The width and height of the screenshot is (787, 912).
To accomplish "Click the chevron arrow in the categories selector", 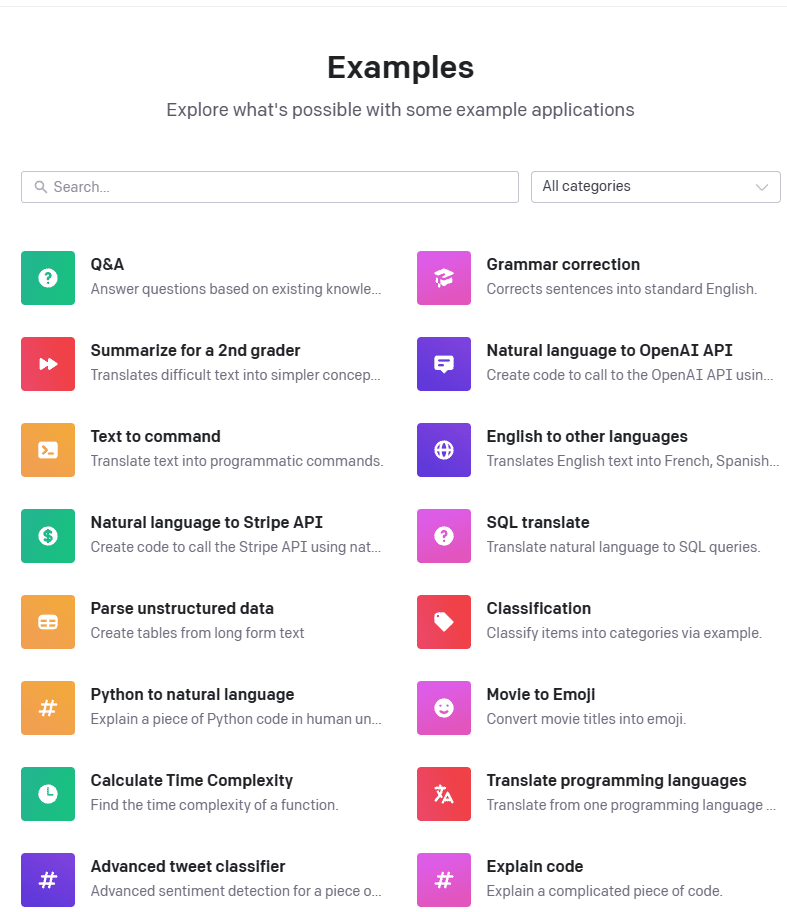I will pyautogui.click(x=761, y=187).
